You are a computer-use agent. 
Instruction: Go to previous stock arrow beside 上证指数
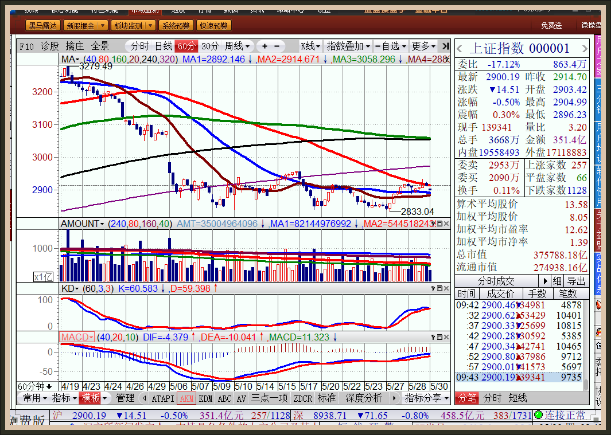point(460,49)
